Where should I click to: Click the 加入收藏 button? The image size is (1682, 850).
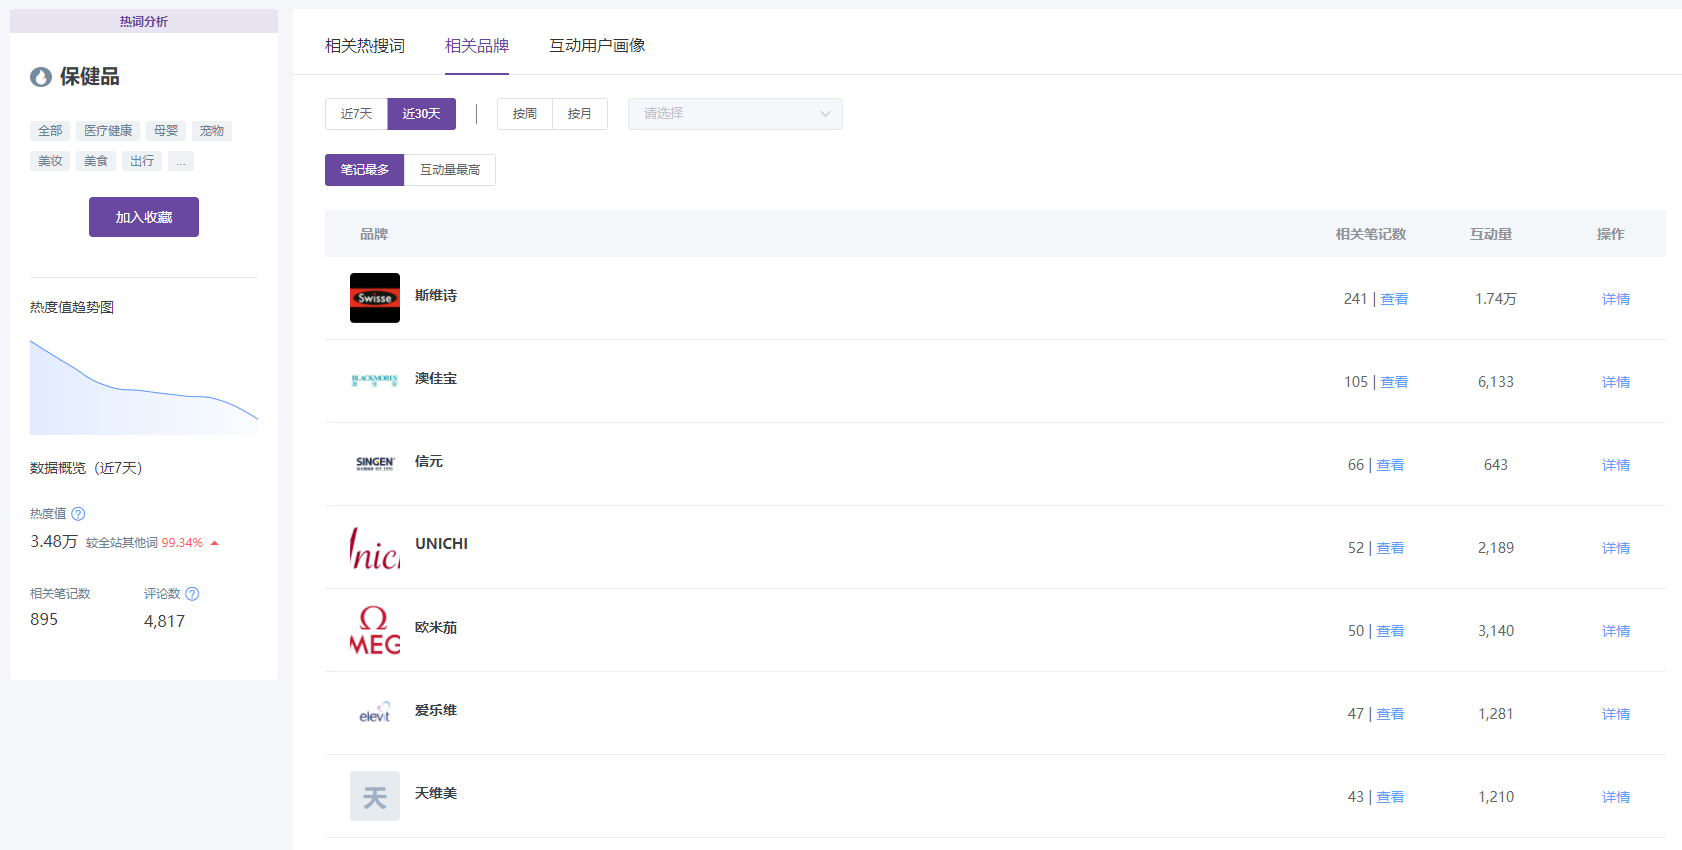pyautogui.click(x=144, y=217)
